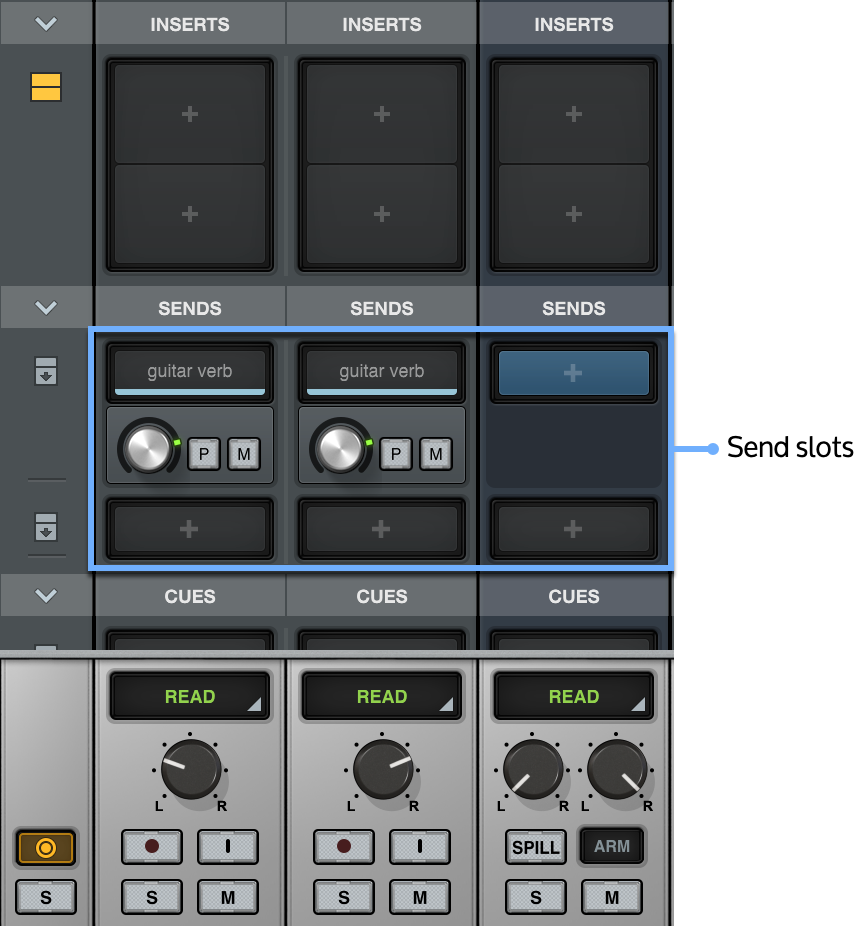
Task: Enable input monitoring on first channel
Action: tap(227, 847)
